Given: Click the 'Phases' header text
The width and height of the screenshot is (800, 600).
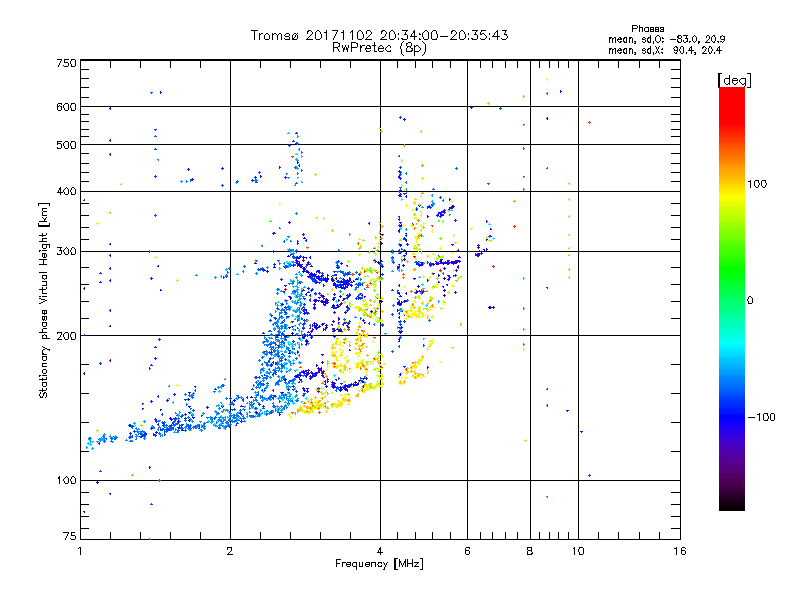Looking at the screenshot, I should tap(647, 29).
